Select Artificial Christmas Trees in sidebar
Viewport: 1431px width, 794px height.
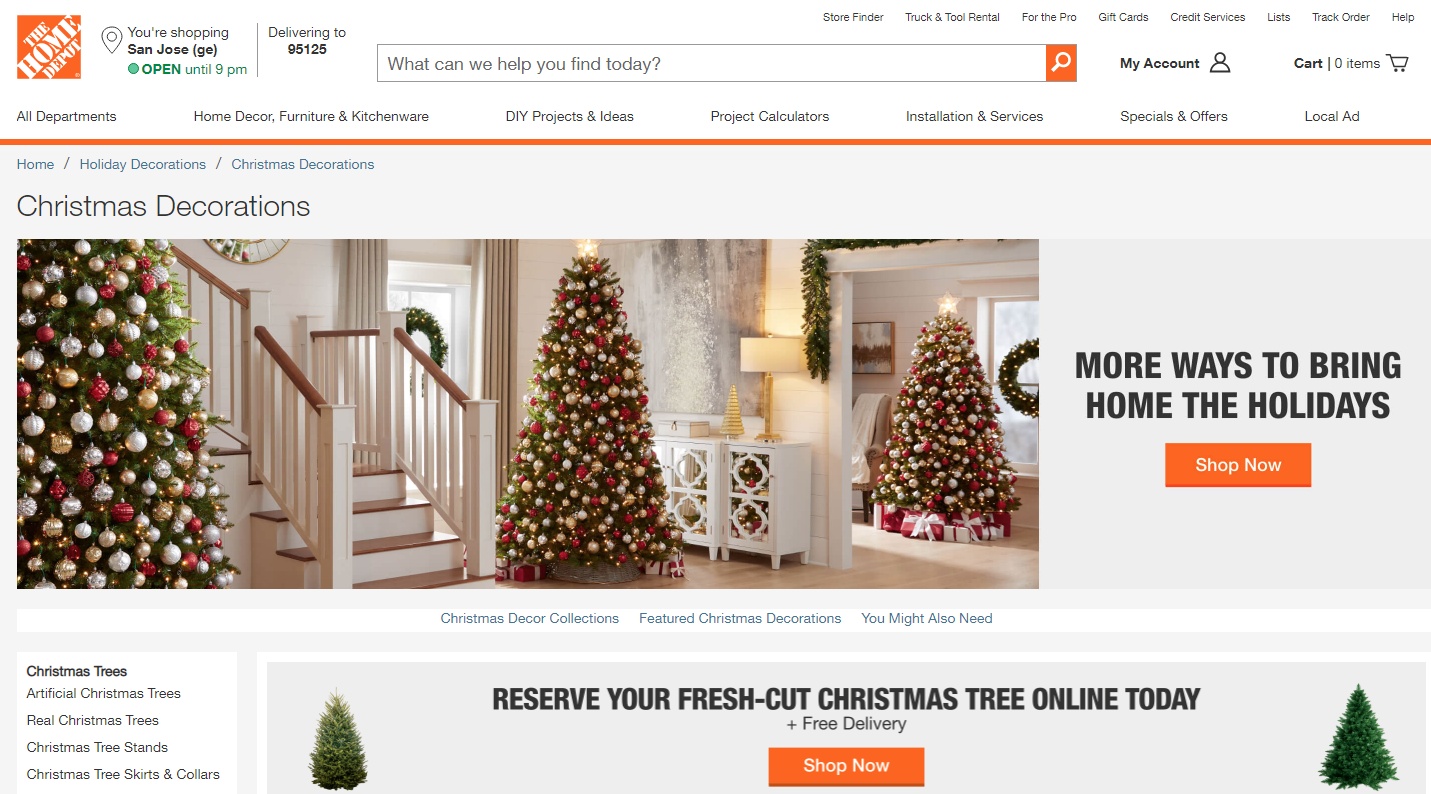tap(104, 693)
